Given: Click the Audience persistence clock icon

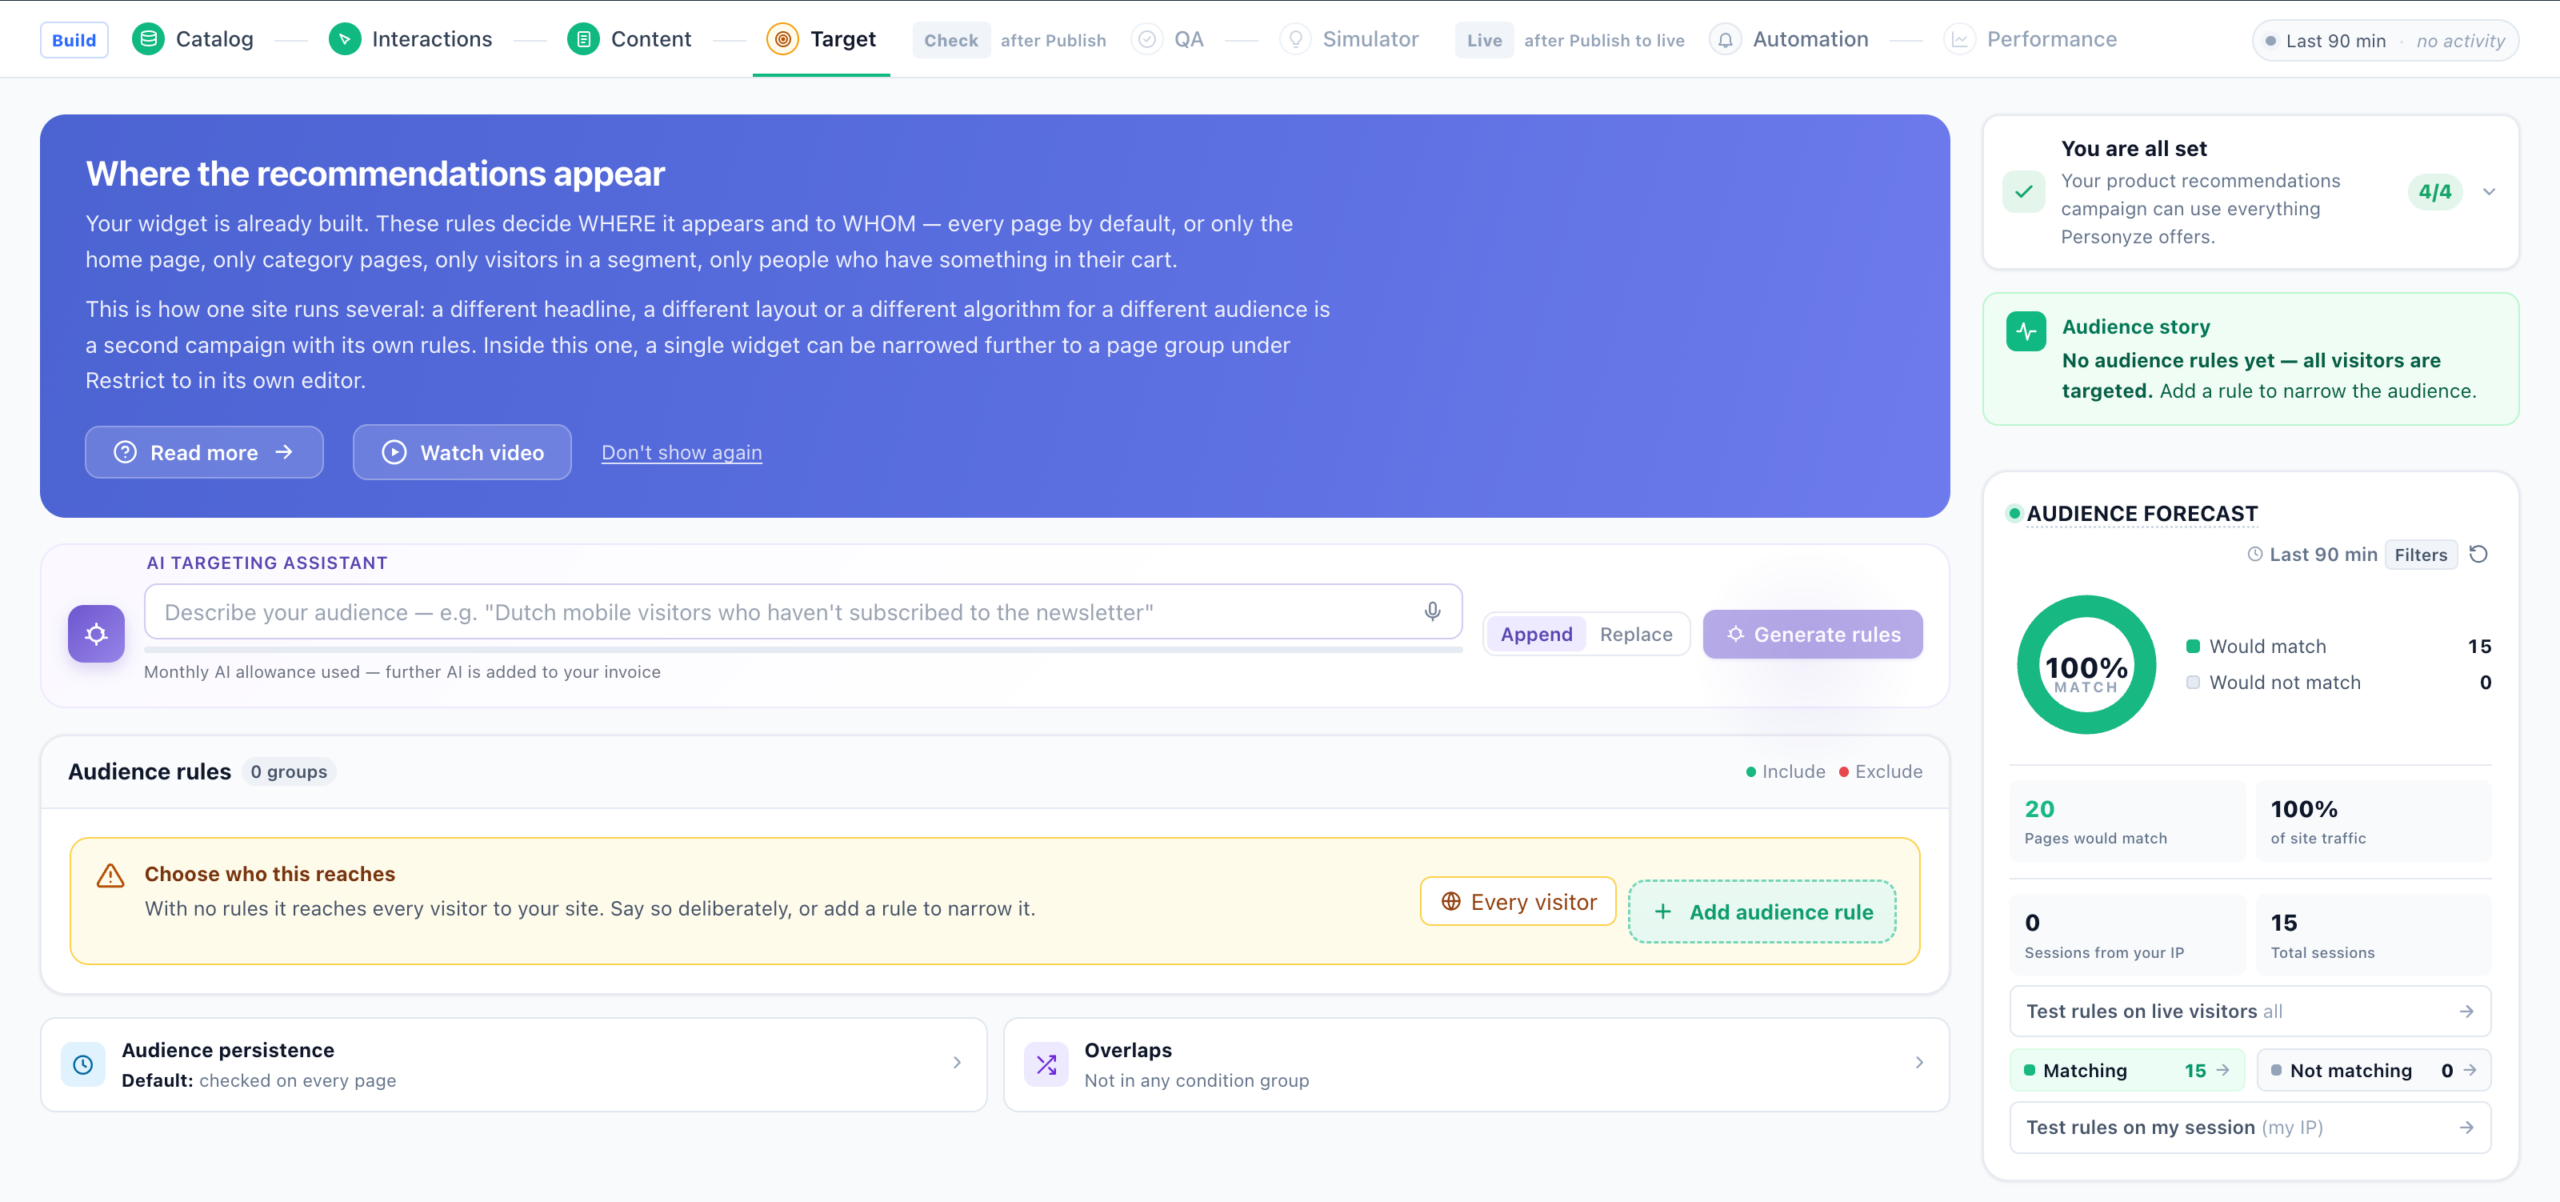Looking at the screenshot, I should 83,1065.
